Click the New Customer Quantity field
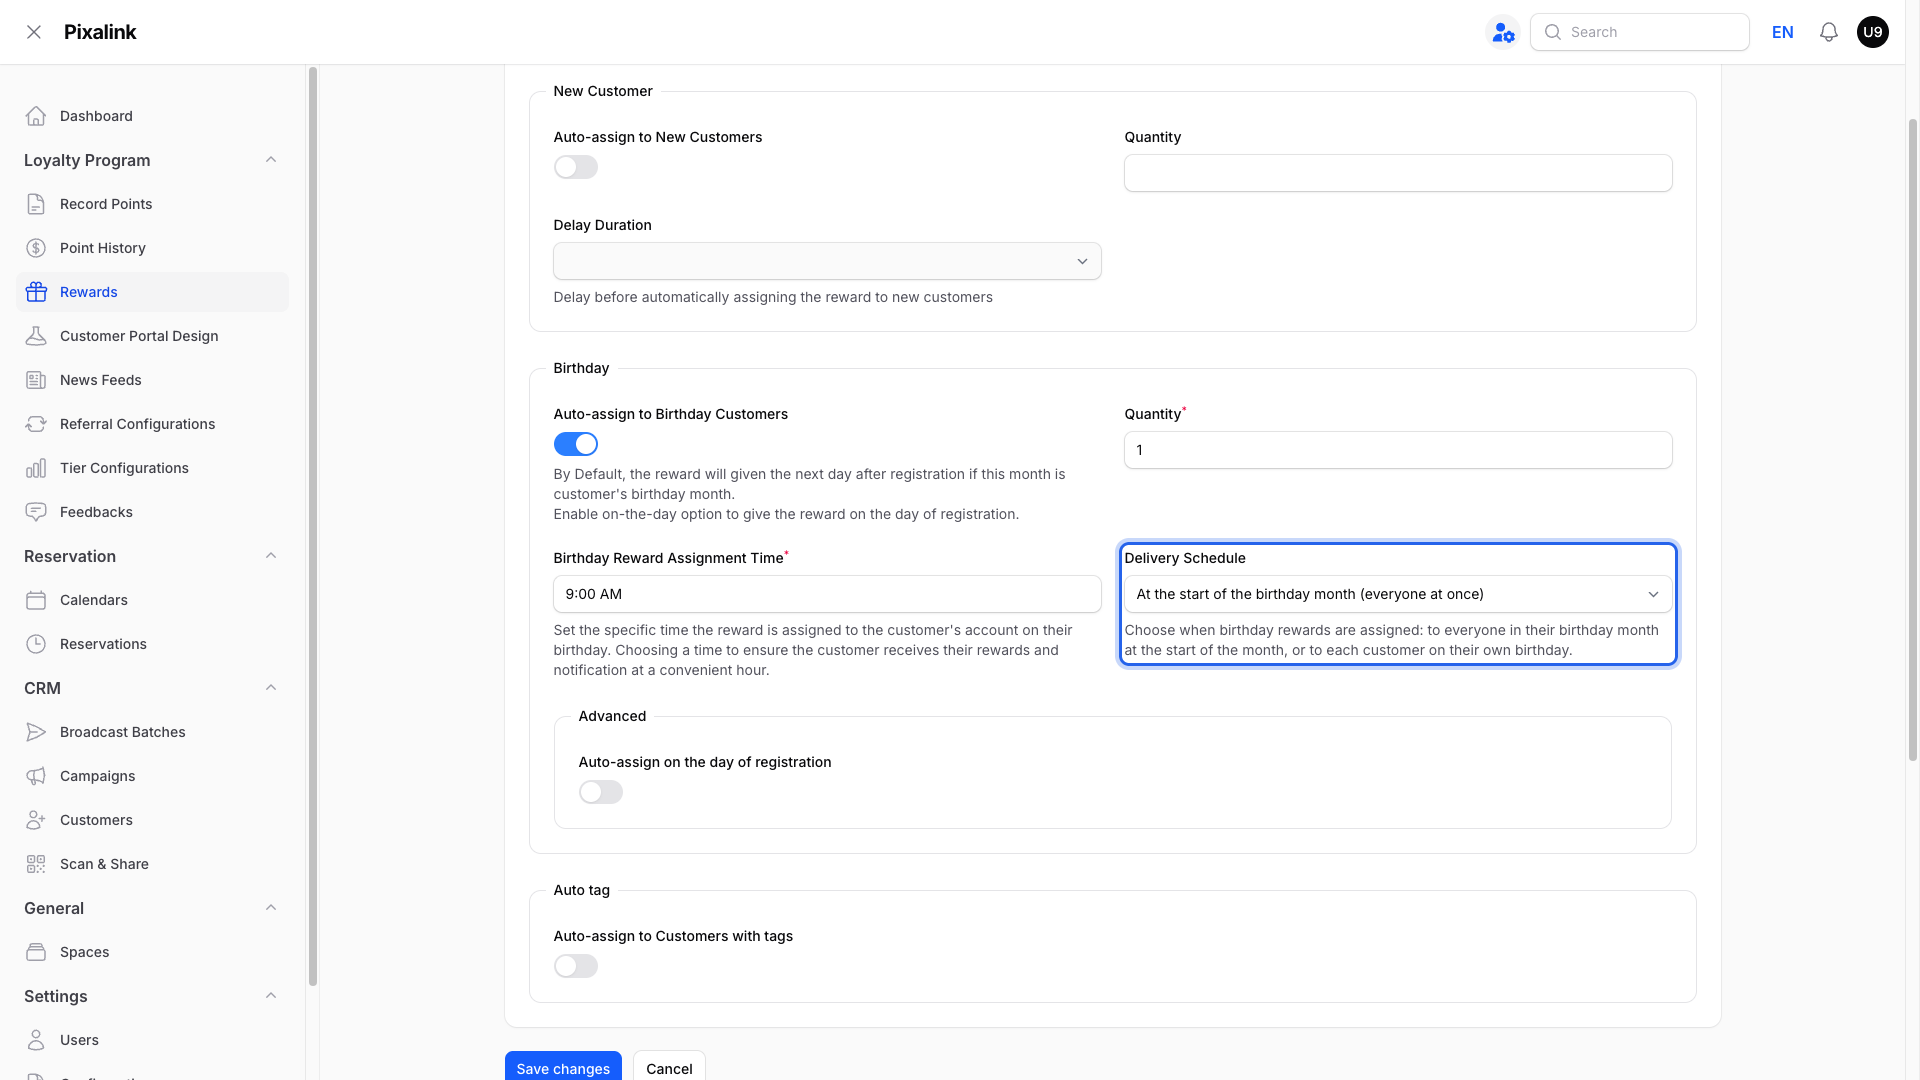 (1398, 173)
